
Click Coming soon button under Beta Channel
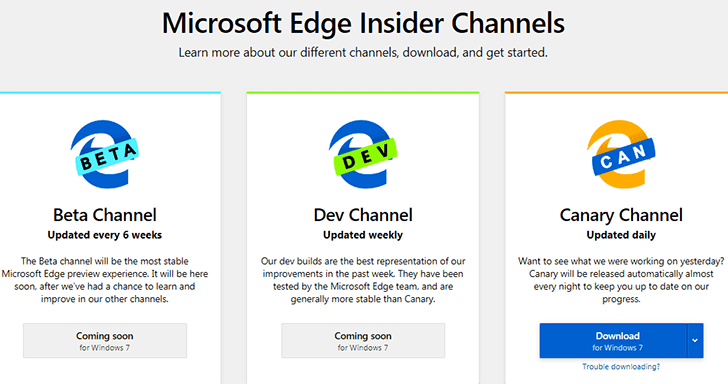[105, 341]
